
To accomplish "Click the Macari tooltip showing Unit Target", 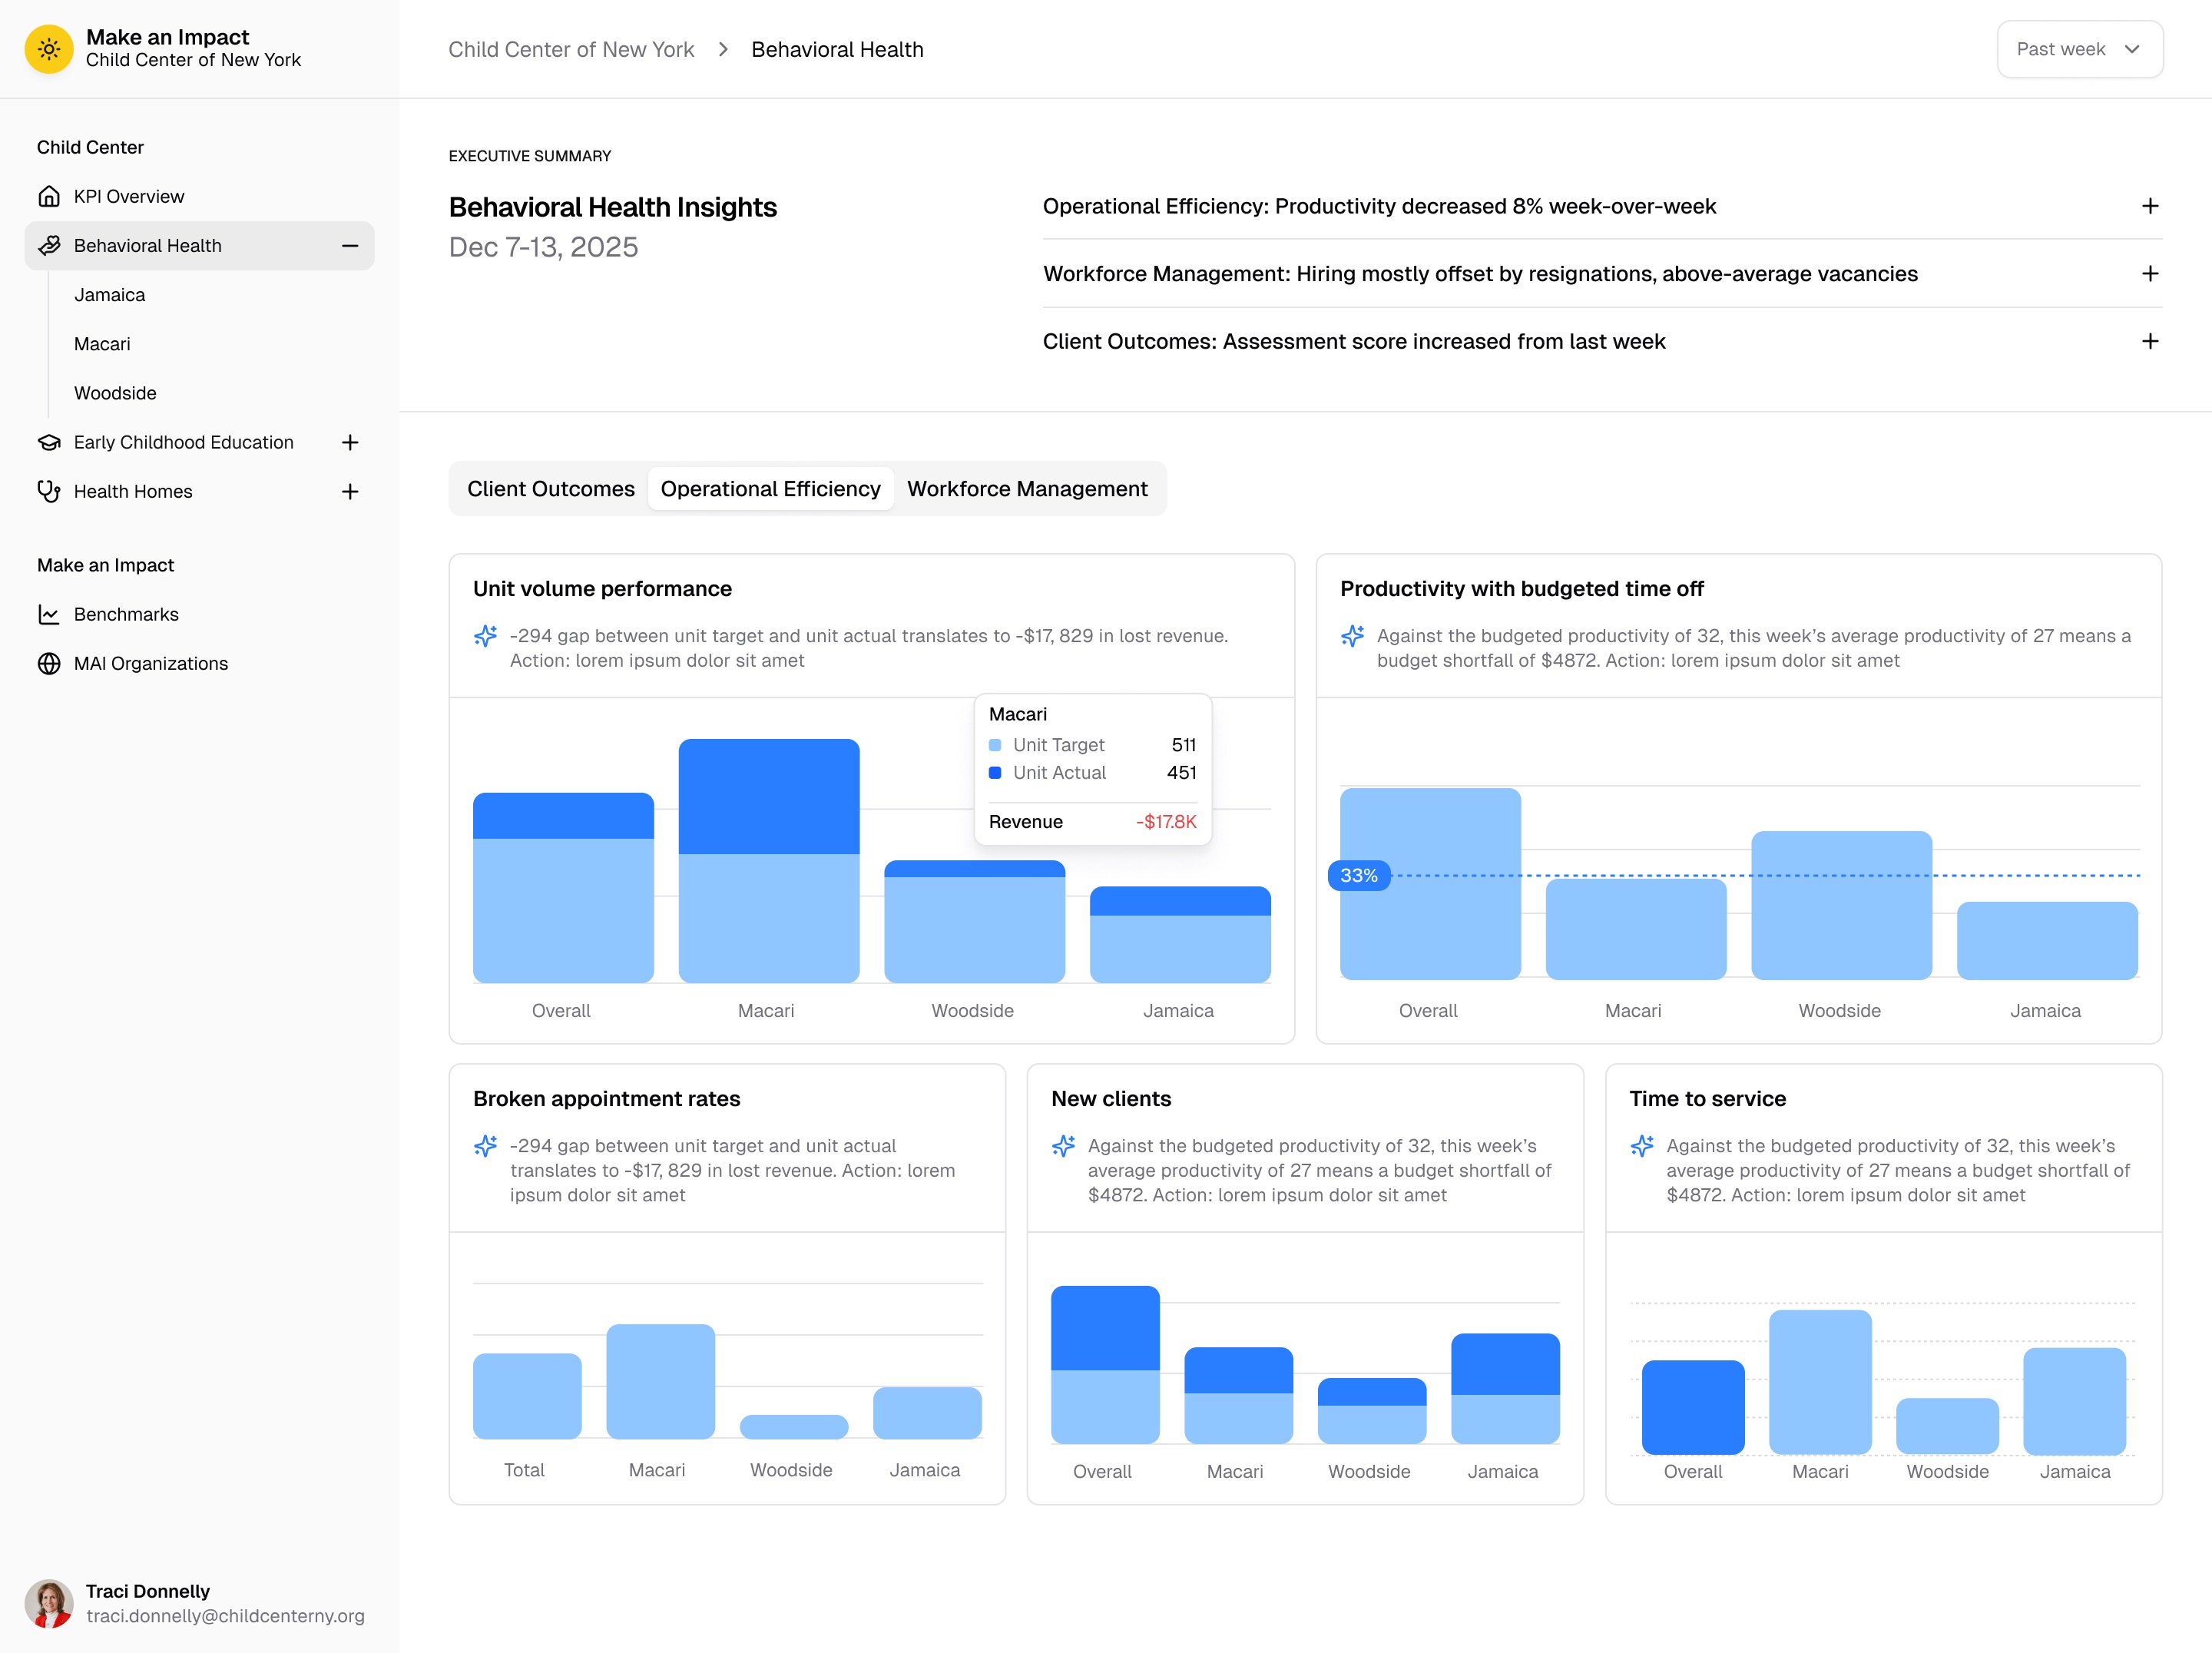I will point(1092,765).
